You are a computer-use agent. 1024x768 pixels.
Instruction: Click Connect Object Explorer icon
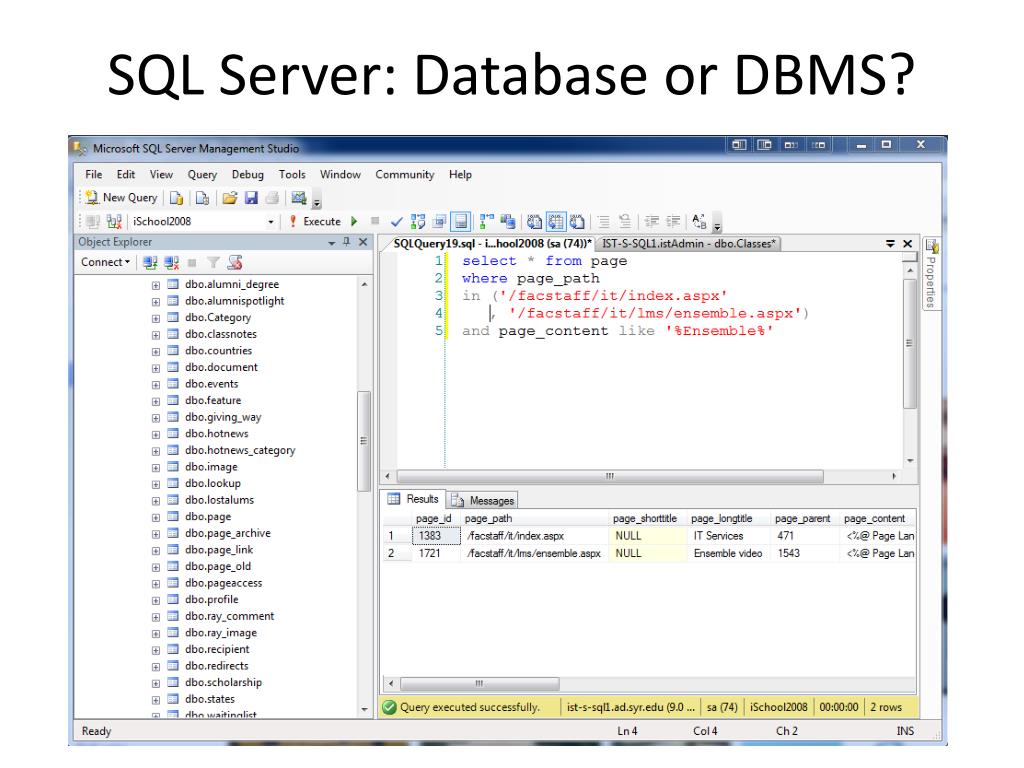(150, 263)
